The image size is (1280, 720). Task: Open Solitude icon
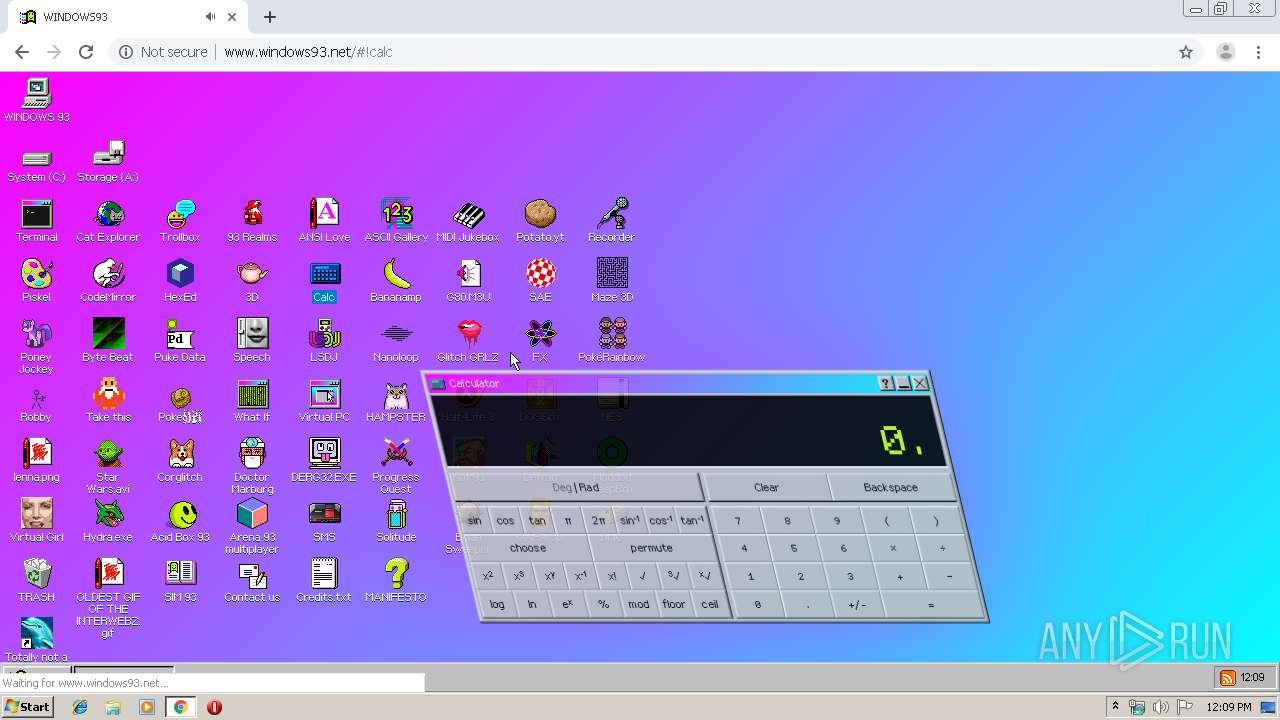point(396,521)
